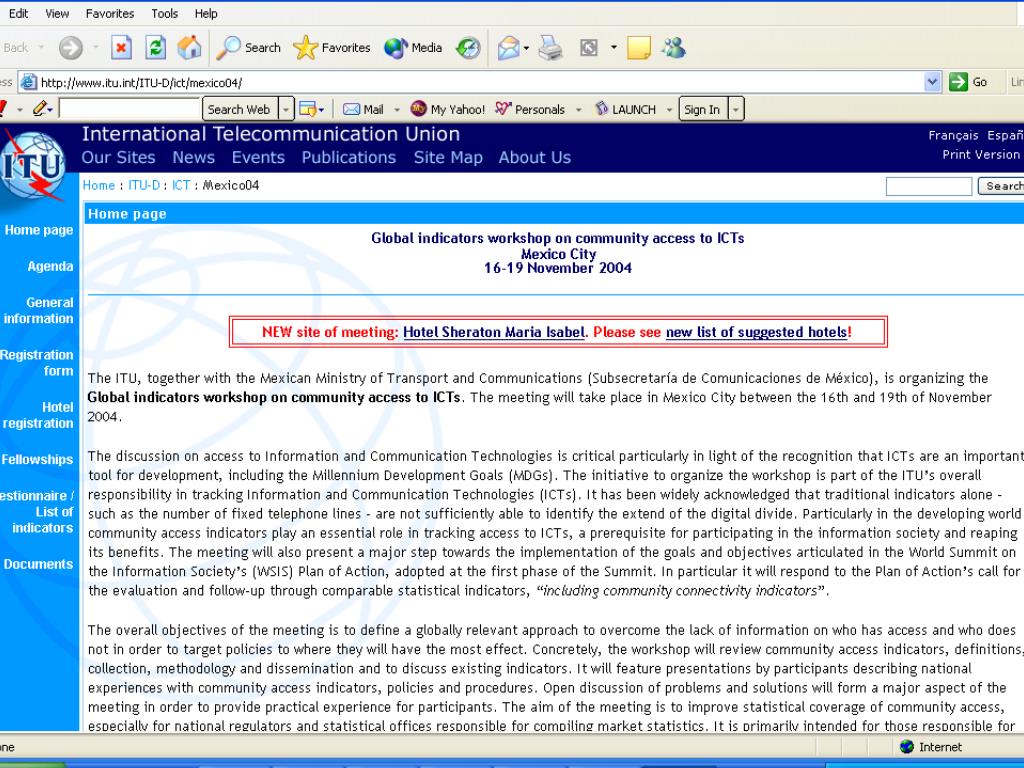Click the page icon in address bar

pyautogui.click(x=29, y=82)
